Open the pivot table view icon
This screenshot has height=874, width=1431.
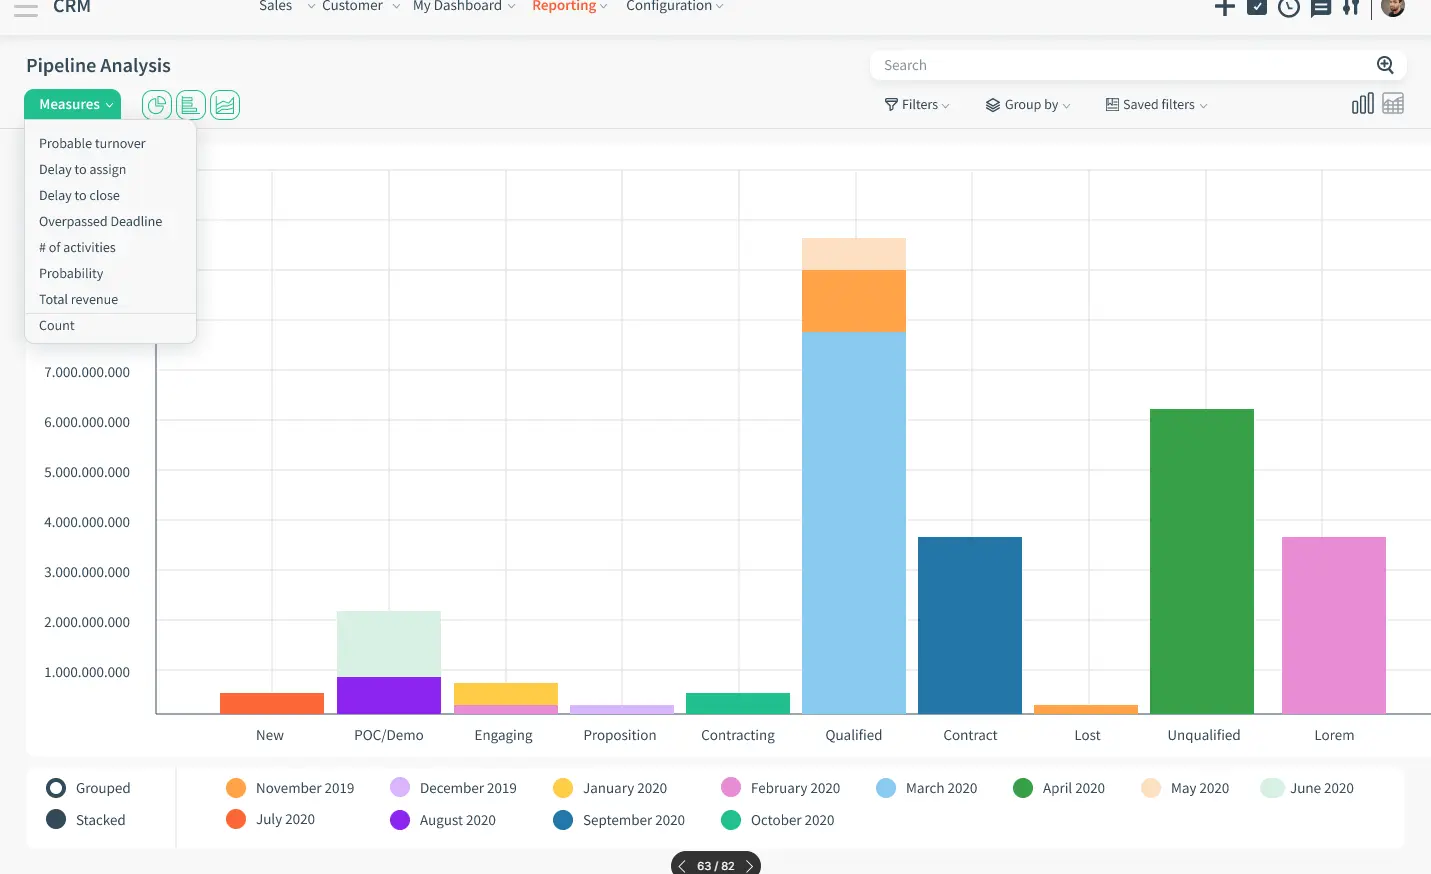click(x=1393, y=104)
